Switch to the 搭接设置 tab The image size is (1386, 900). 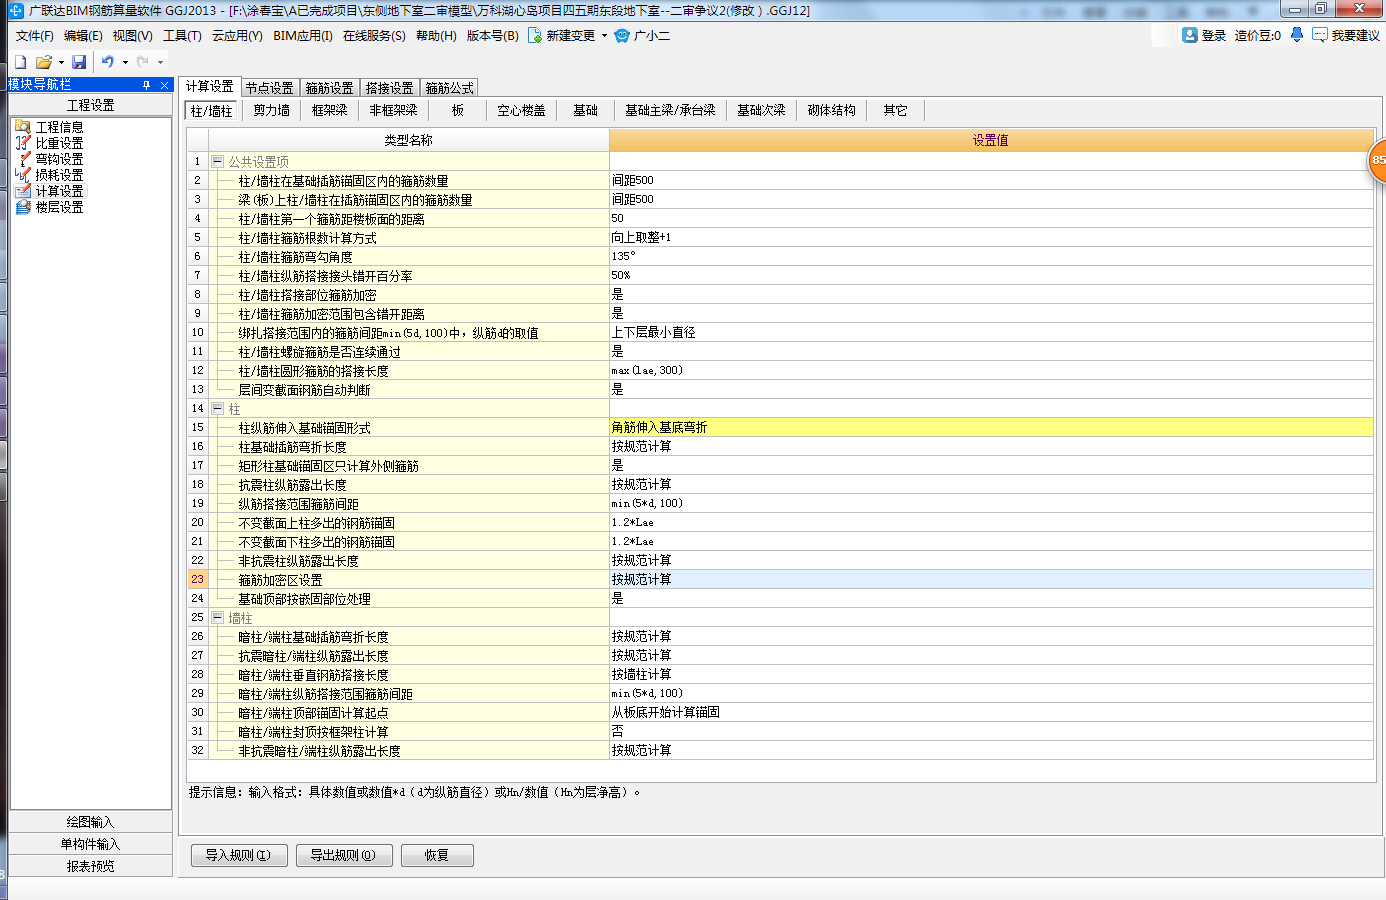(x=390, y=88)
